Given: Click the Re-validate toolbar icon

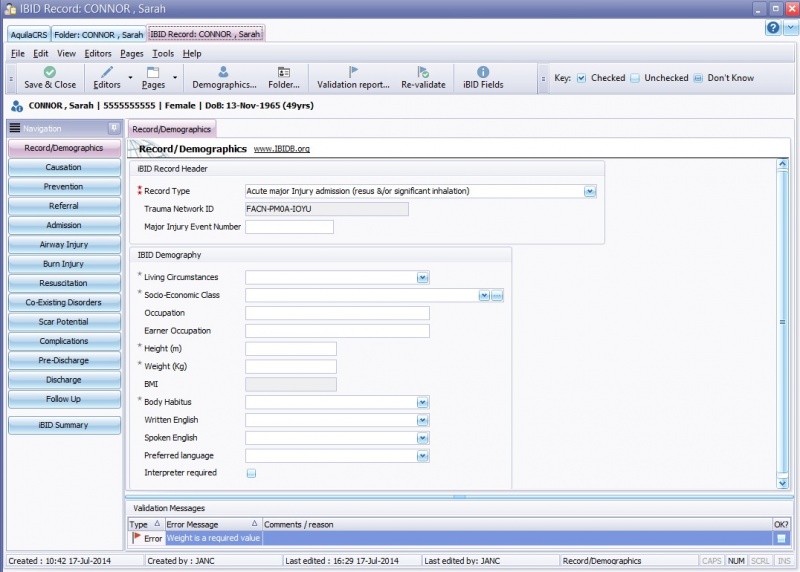Looking at the screenshot, I should click(423, 73).
